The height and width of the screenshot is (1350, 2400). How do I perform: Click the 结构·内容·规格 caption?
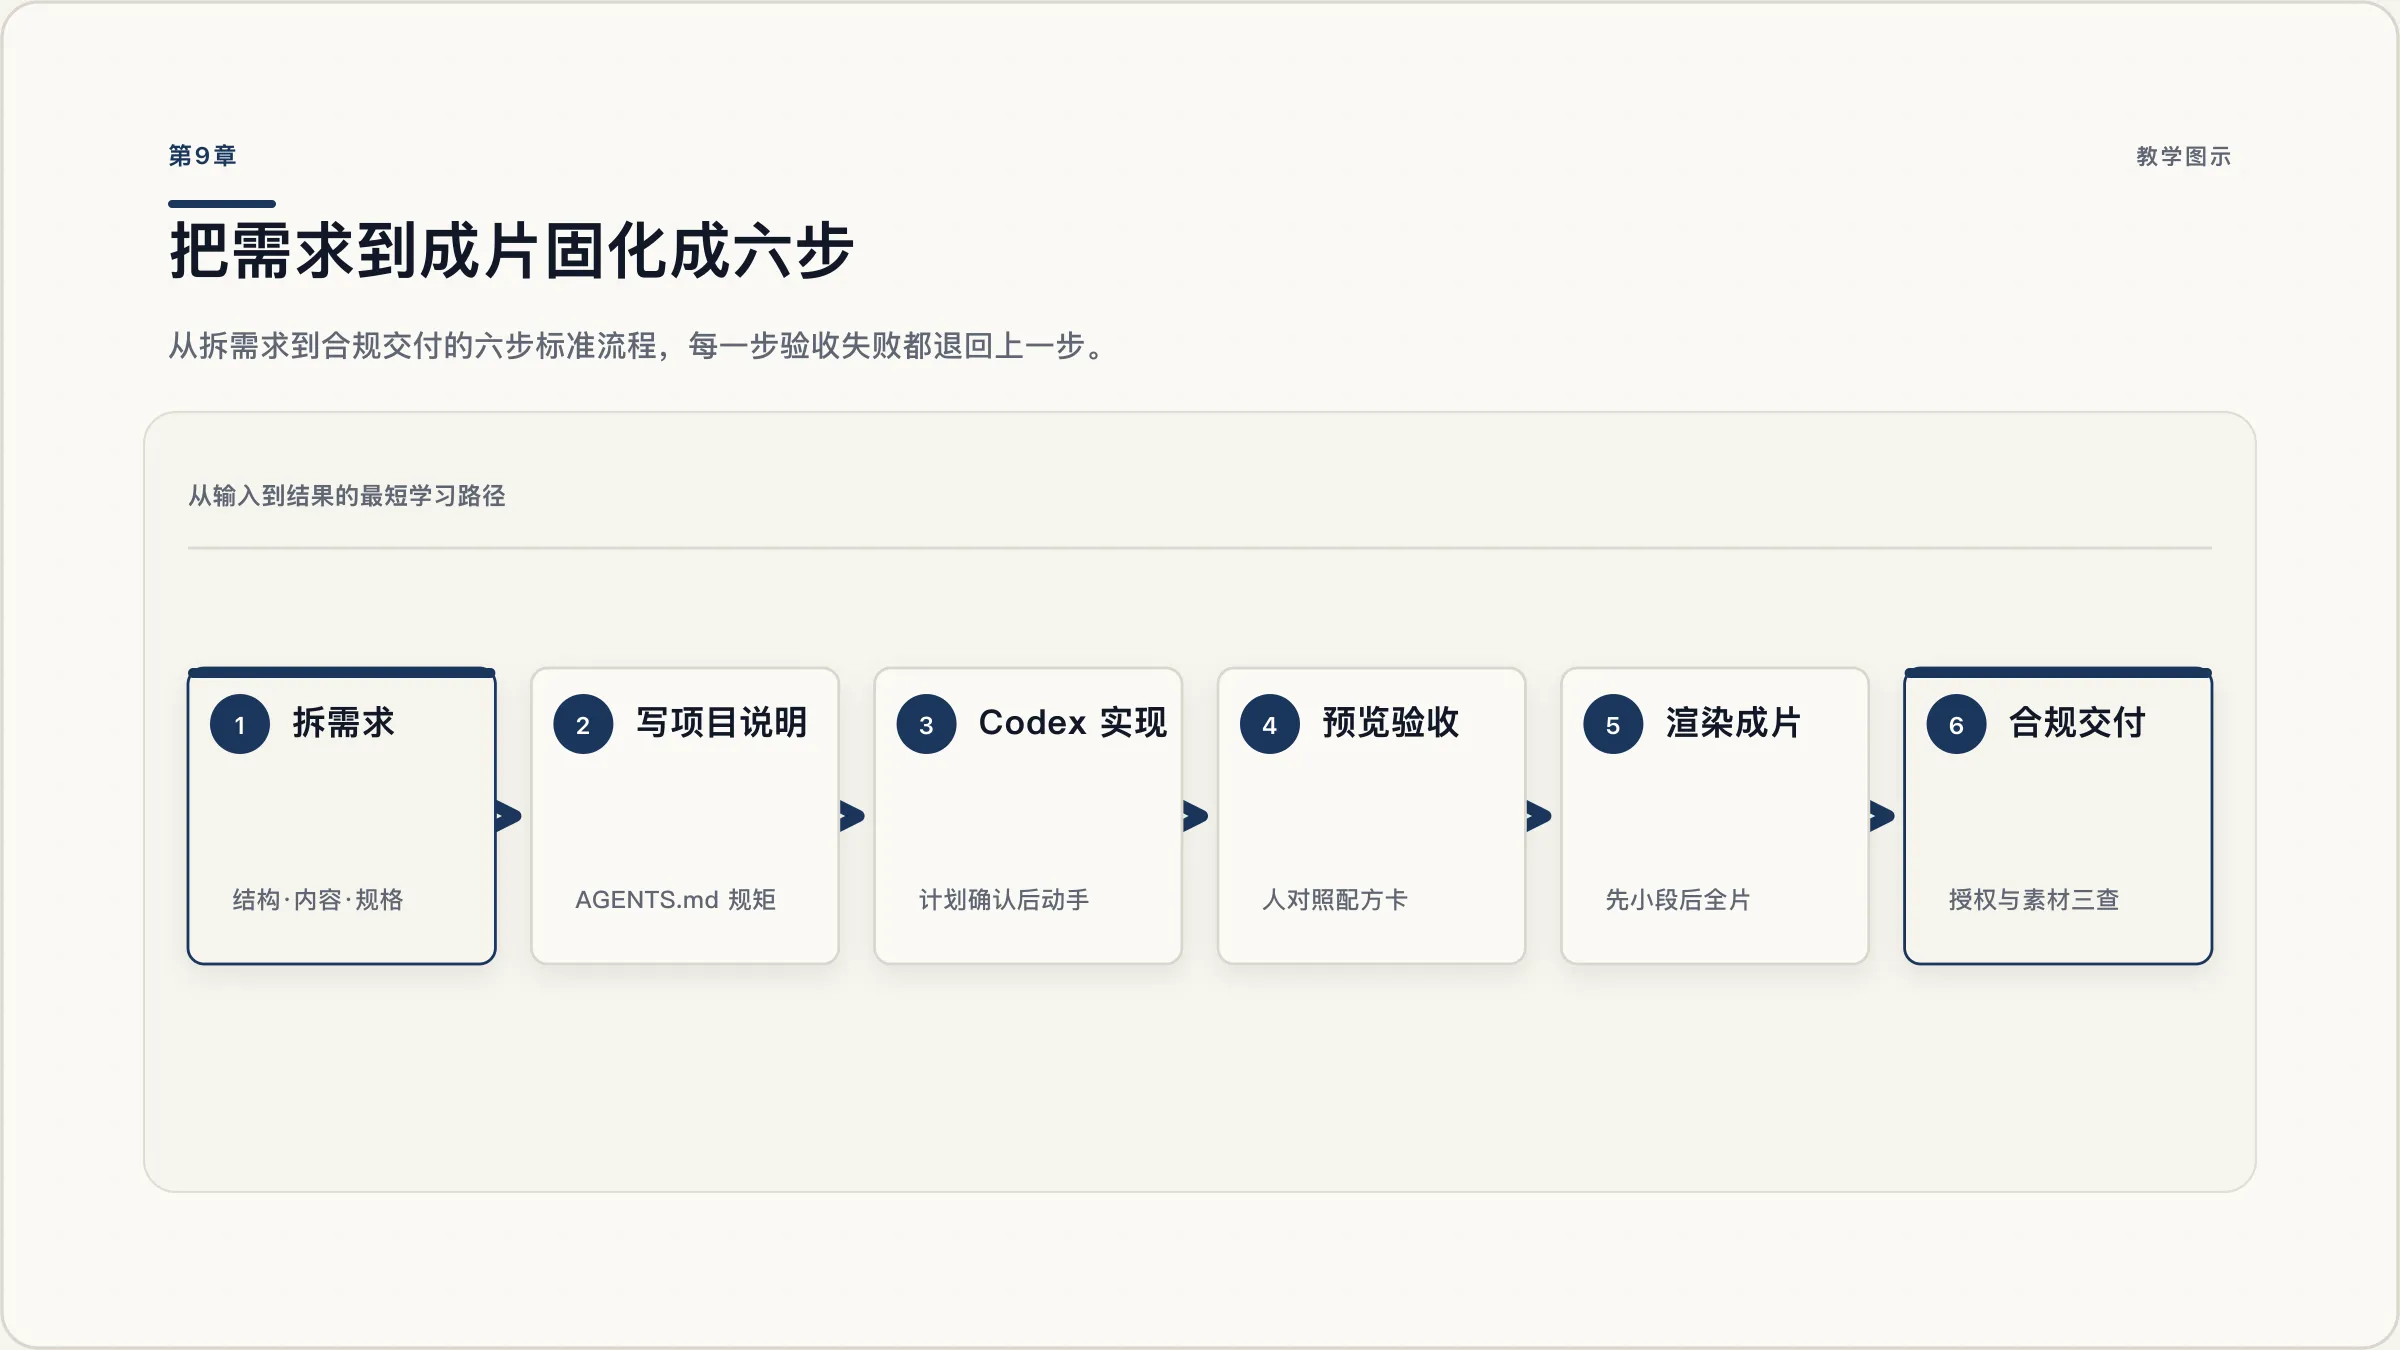point(318,900)
